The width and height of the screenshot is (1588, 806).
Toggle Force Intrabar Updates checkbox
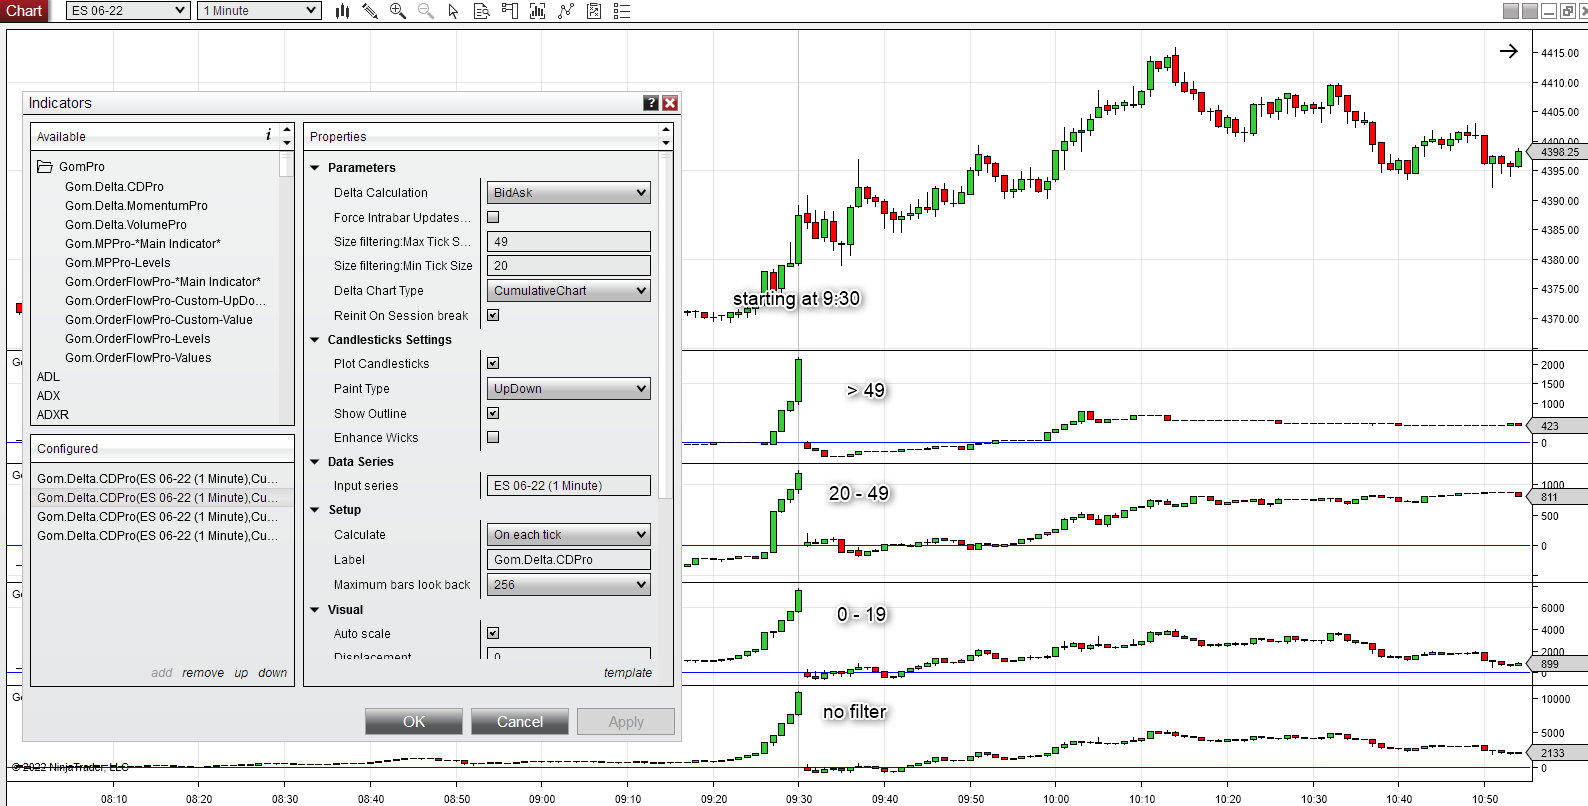point(493,217)
